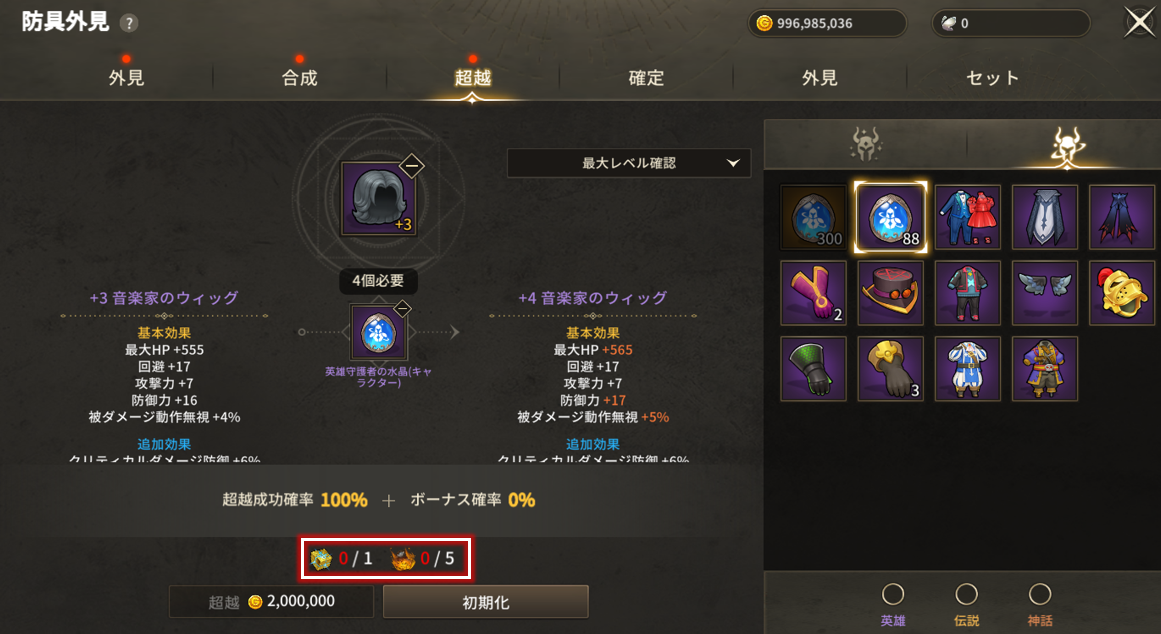Toggle the 英雄 rarity filter

(x=893, y=594)
